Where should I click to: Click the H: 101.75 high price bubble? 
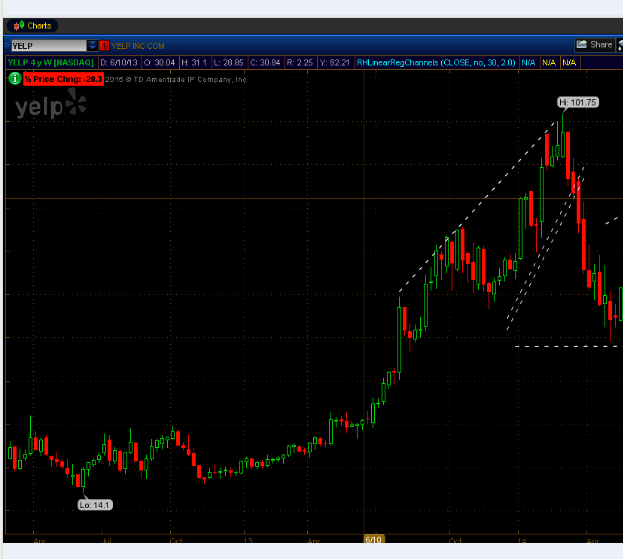pos(578,102)
